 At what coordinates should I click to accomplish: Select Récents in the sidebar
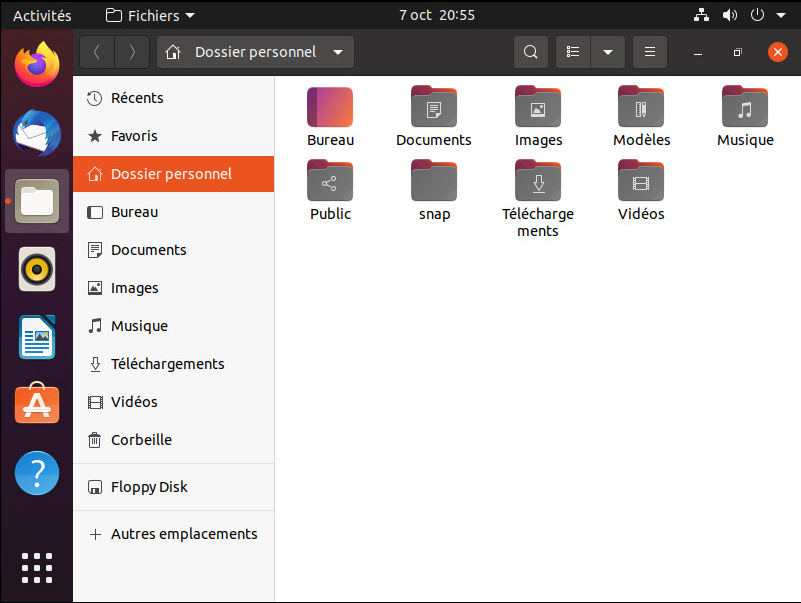[x=137, y=98]
